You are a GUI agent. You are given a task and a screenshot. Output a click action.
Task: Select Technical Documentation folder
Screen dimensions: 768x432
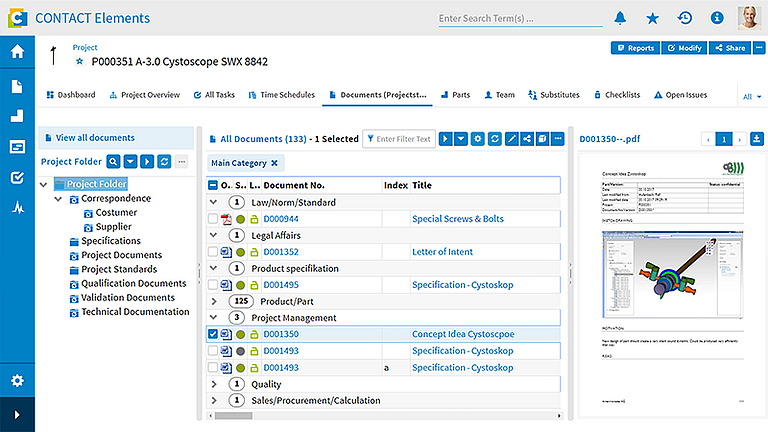135,312
